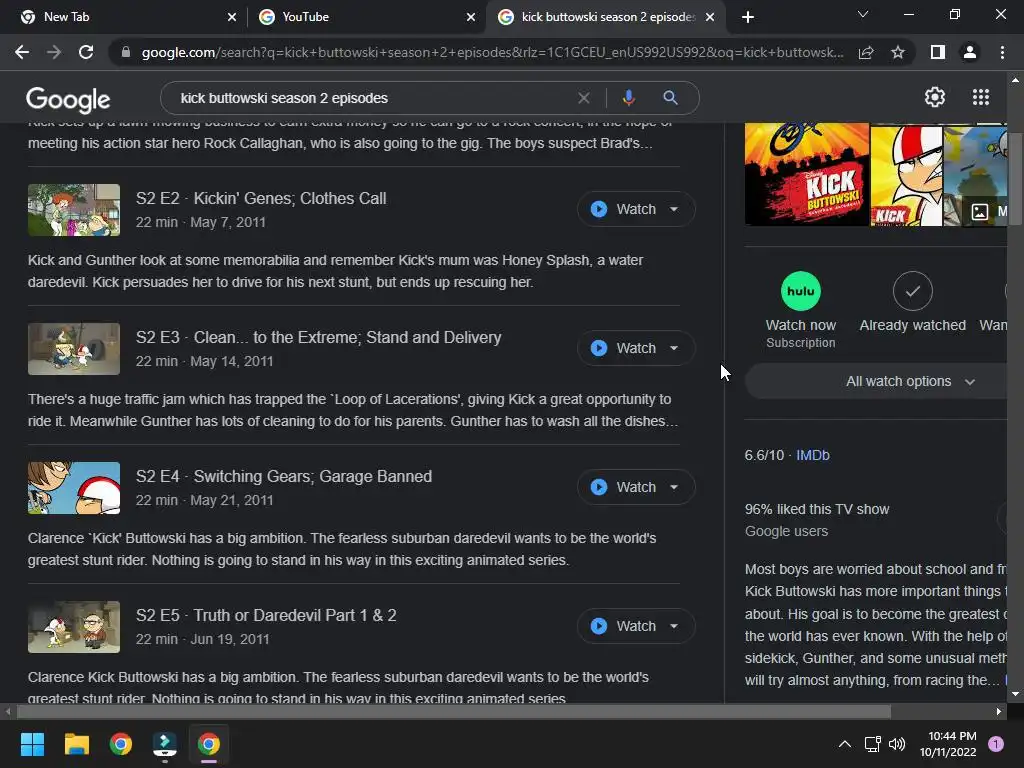Image resolution: width=1024 pixels, height=768 pixels.
Task: Open the Kick character poster with white helmet
Action: coord(906,174)
